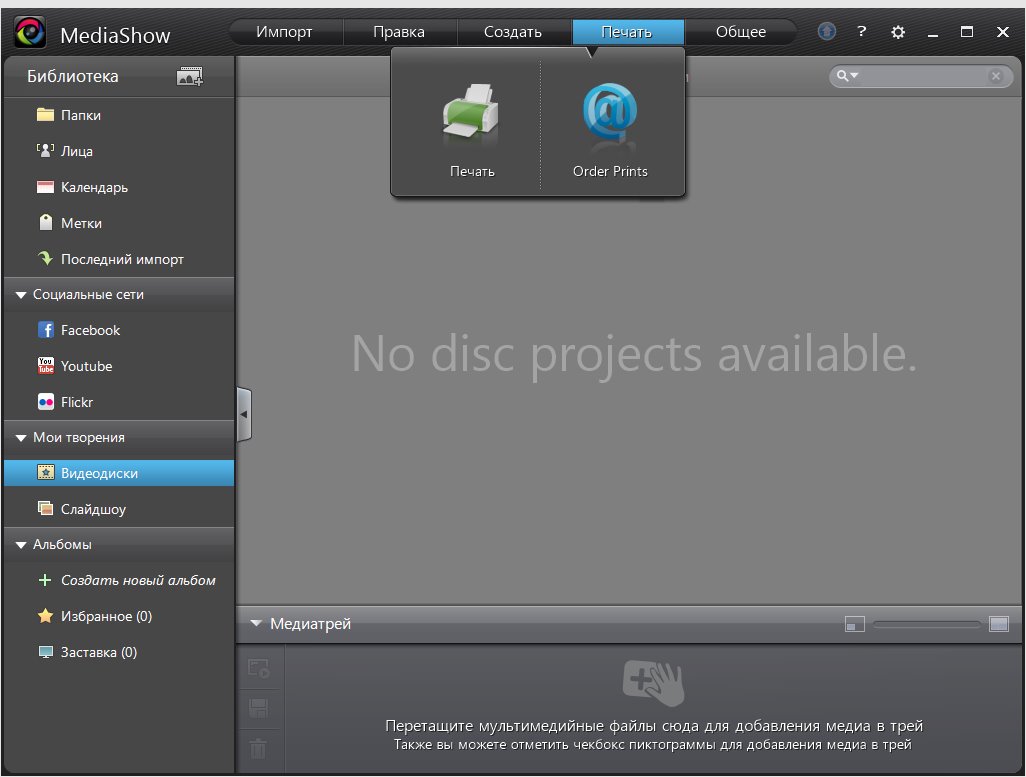Image resolution: width=1026 pixels, height=777 pixels.
Task: Open the search options dropdown arrow
Action: (849, 76)
